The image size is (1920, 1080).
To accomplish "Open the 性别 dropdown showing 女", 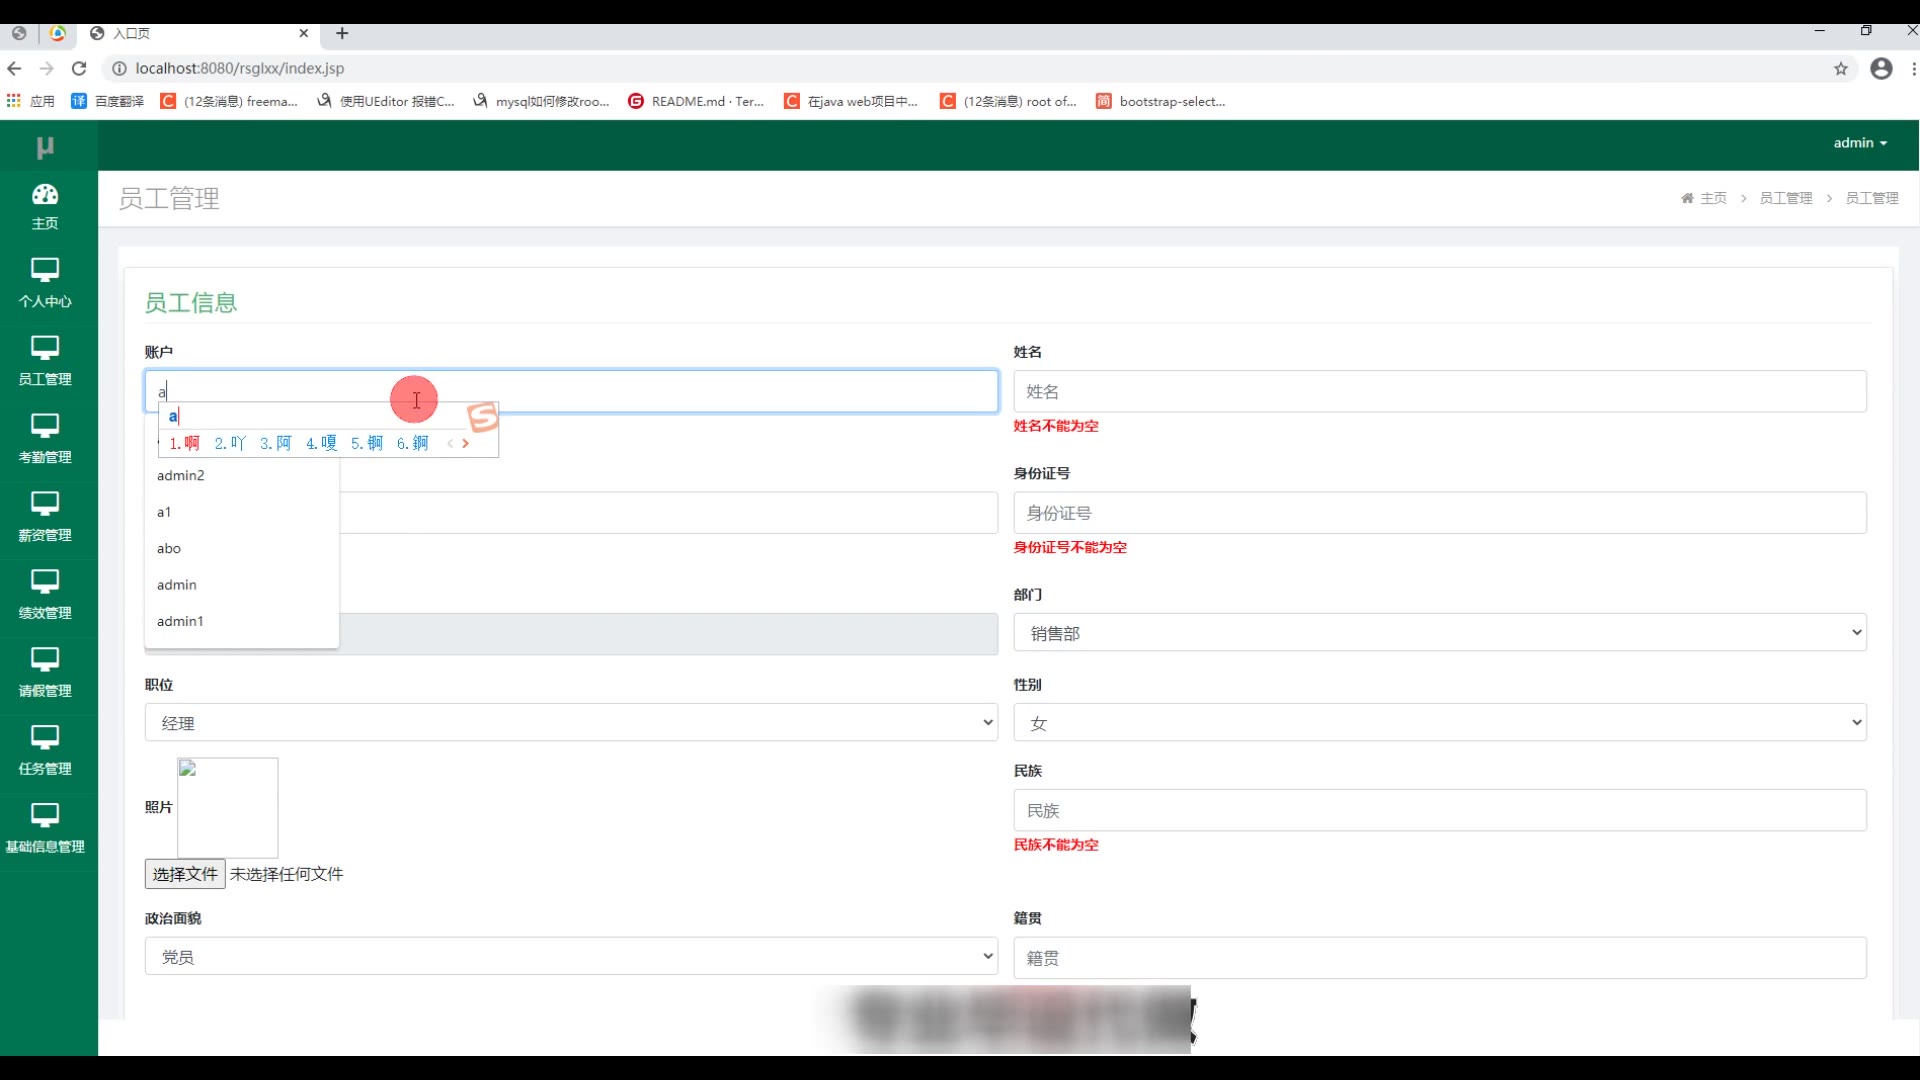I will click(1439, 723).
